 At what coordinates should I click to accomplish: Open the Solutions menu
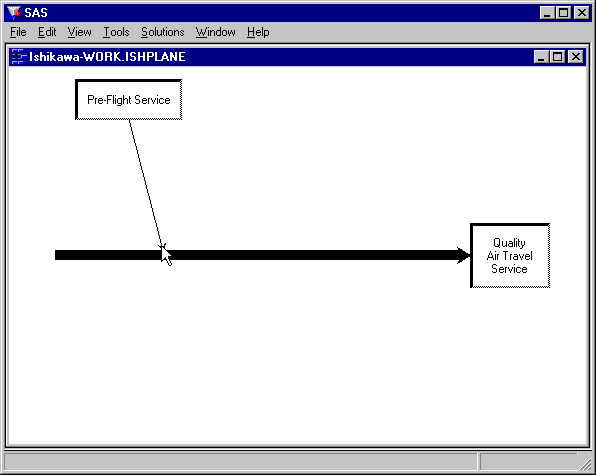pyautogui.click(x=162, y=32)
